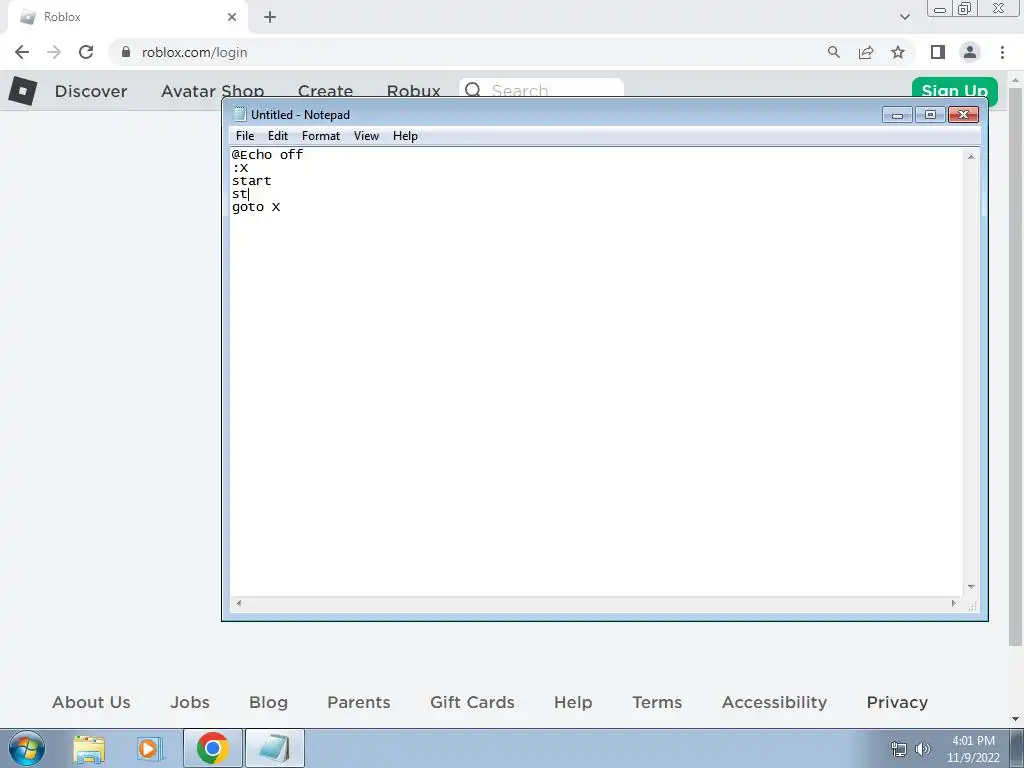Image resolution: width=1024 pixels, height=768 pixels.
Task: Go back with the browser back arrow
Action: pyautogui.click(x=22, y=52)
